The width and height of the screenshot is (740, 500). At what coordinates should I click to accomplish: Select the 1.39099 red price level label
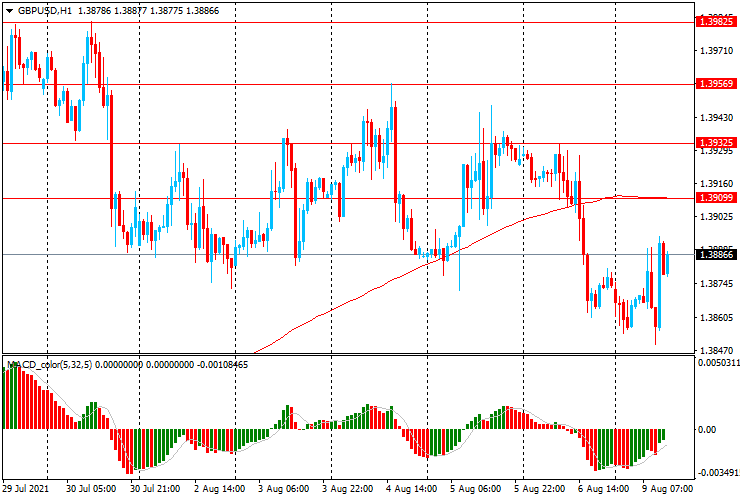[x=716, y=197]
